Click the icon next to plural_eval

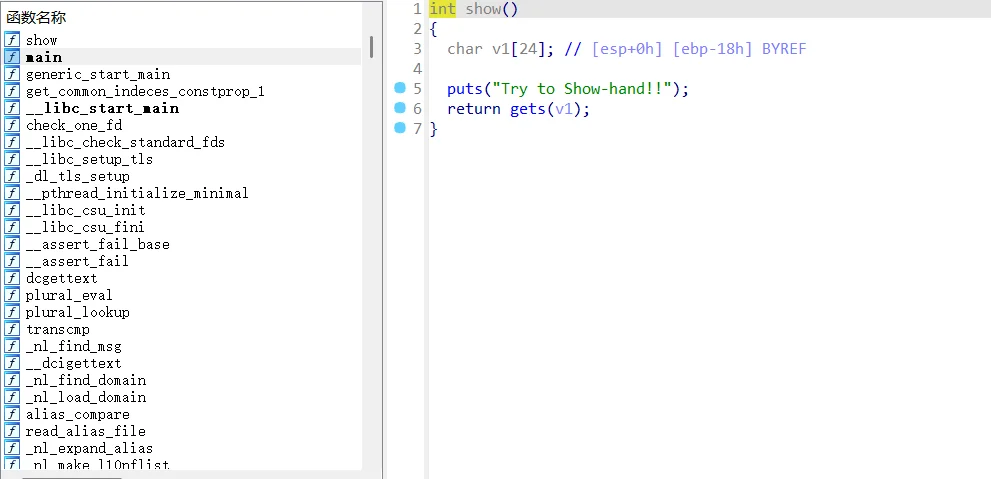tap(12, 295)
